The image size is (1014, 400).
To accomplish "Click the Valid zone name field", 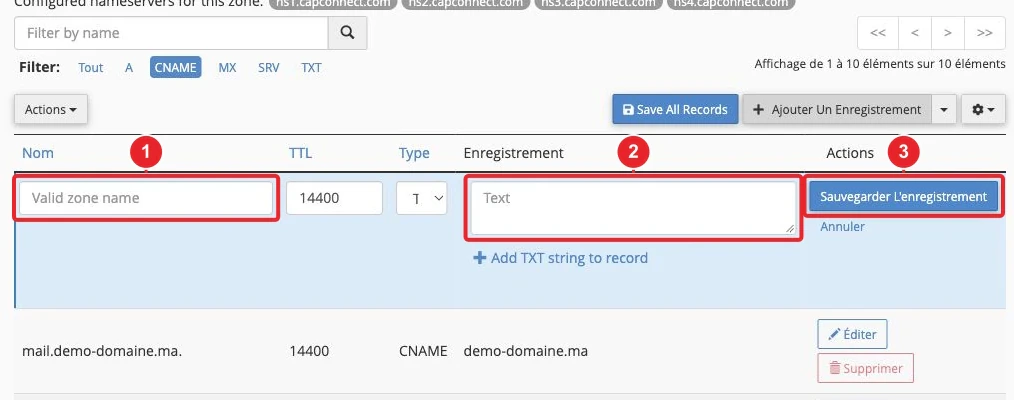I will [146, 198].
